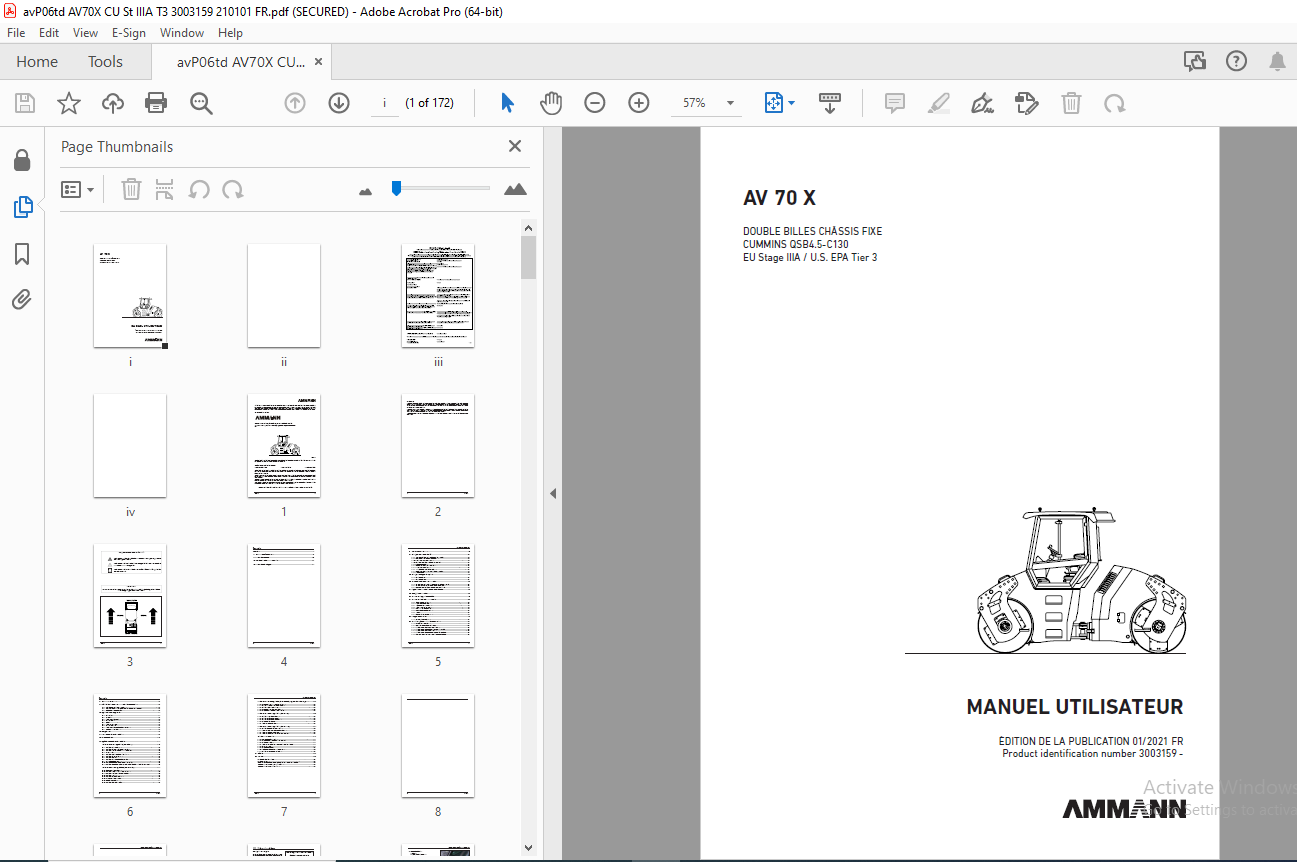This screenshot has height=862, width=1297.
Task: Open the share comments icon
Action: tap(1194, 62)
